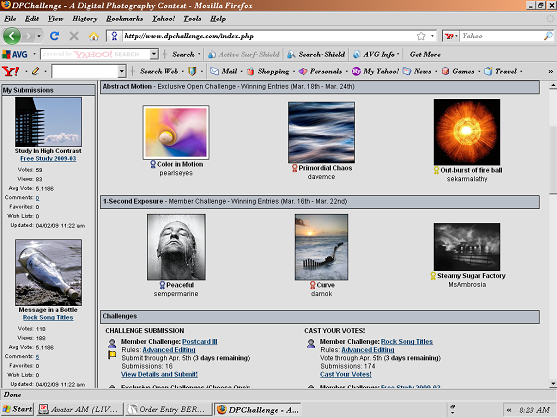The width and height of the screenshot is (557, 418).
Task: Open Yahoo Mail toolbar button
Action: (224, 71)
